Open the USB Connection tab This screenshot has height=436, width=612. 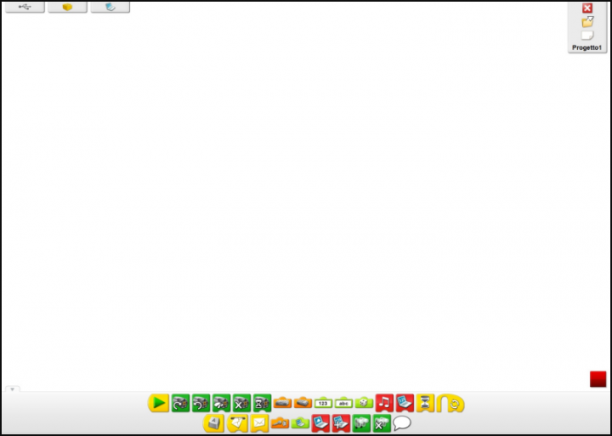point(25,7)
